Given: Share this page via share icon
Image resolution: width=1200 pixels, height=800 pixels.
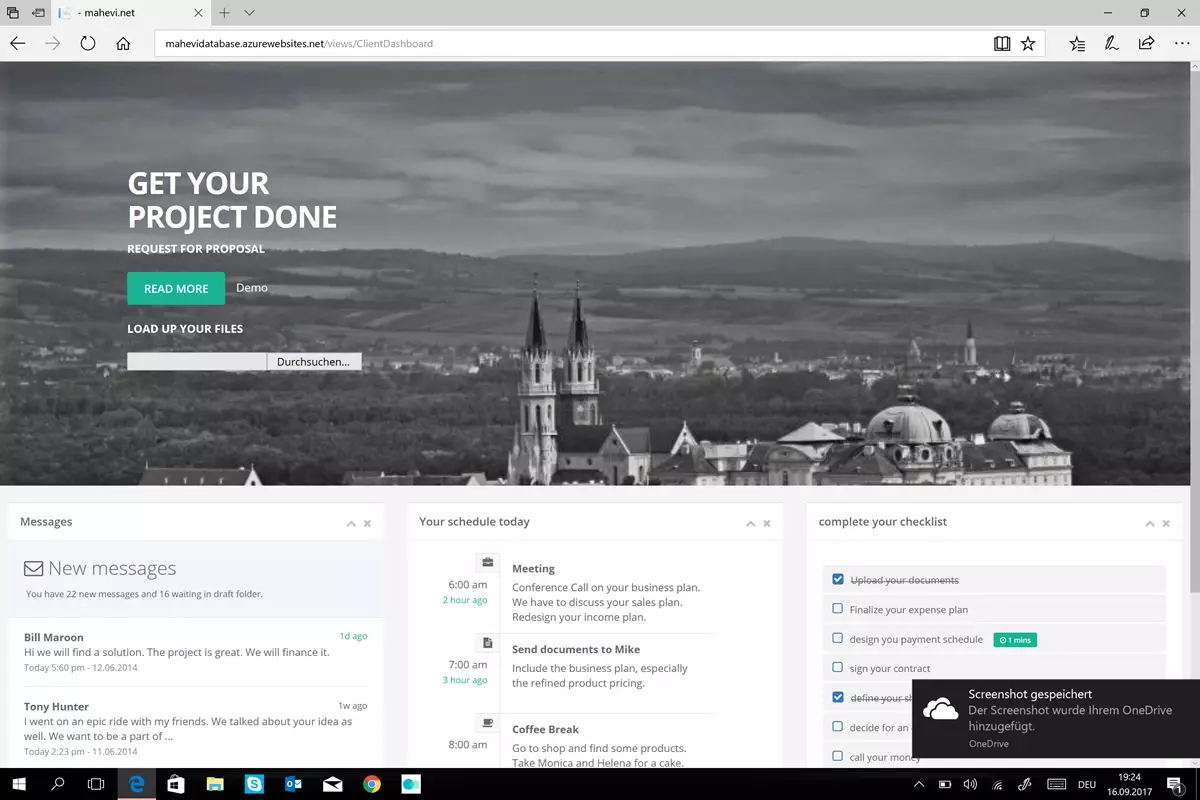Looking at the screenshot, I should pyautogui.click(x=1146, y=44).
